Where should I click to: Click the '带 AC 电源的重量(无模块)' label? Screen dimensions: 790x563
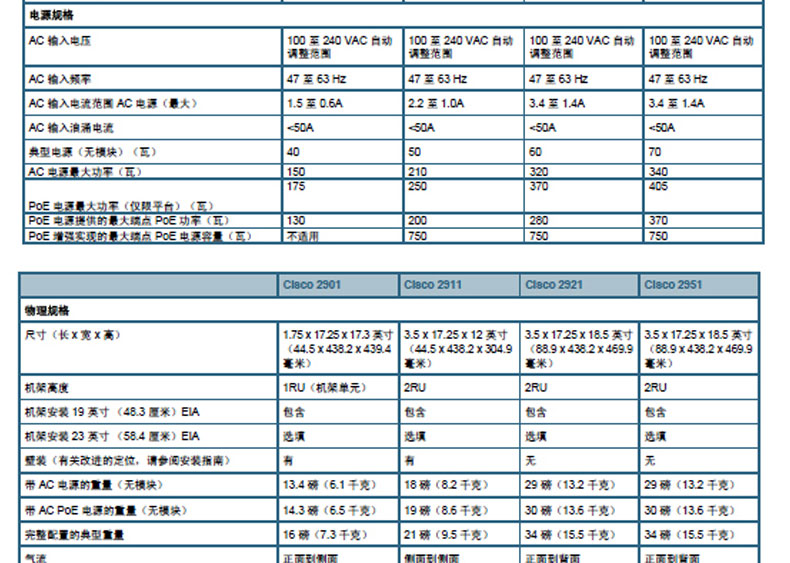coord(94,485)
